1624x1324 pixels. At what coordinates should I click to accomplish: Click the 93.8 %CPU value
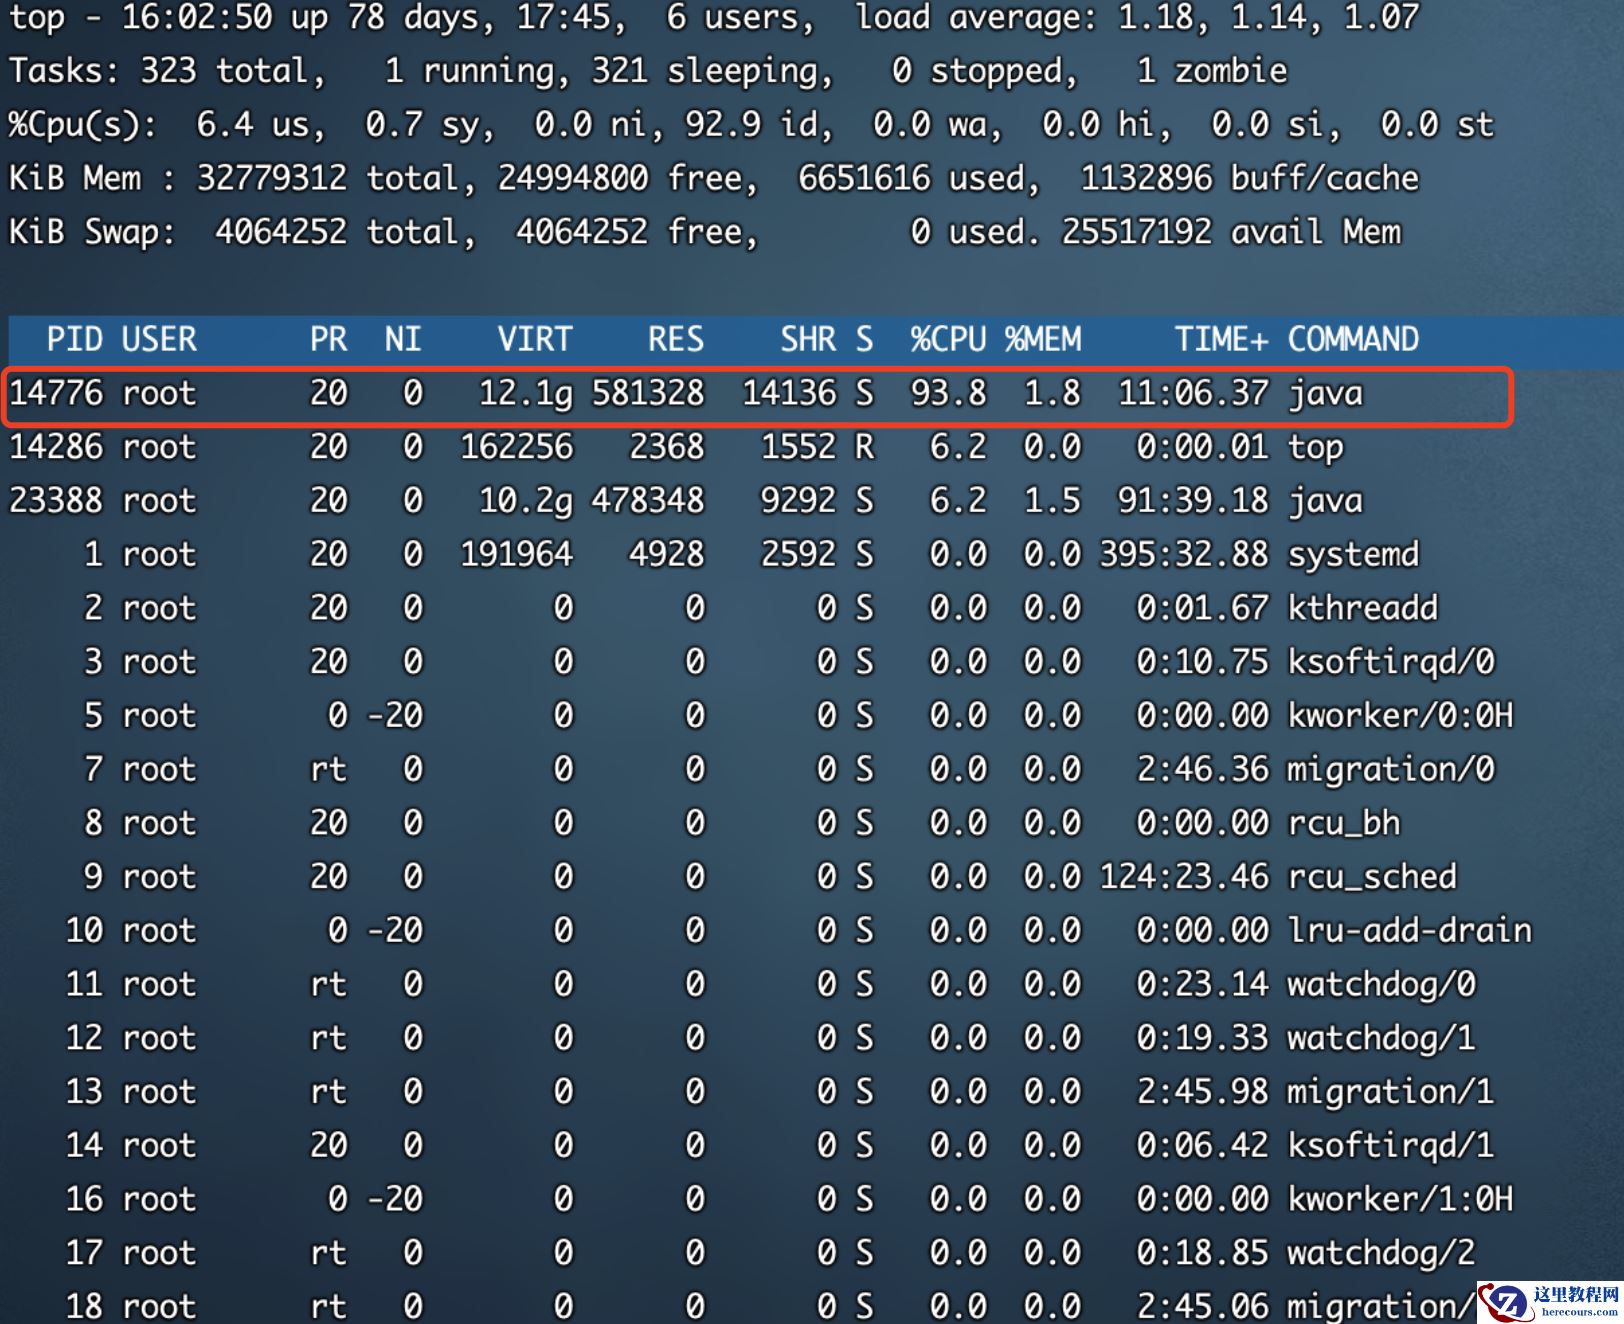(948, 394)
